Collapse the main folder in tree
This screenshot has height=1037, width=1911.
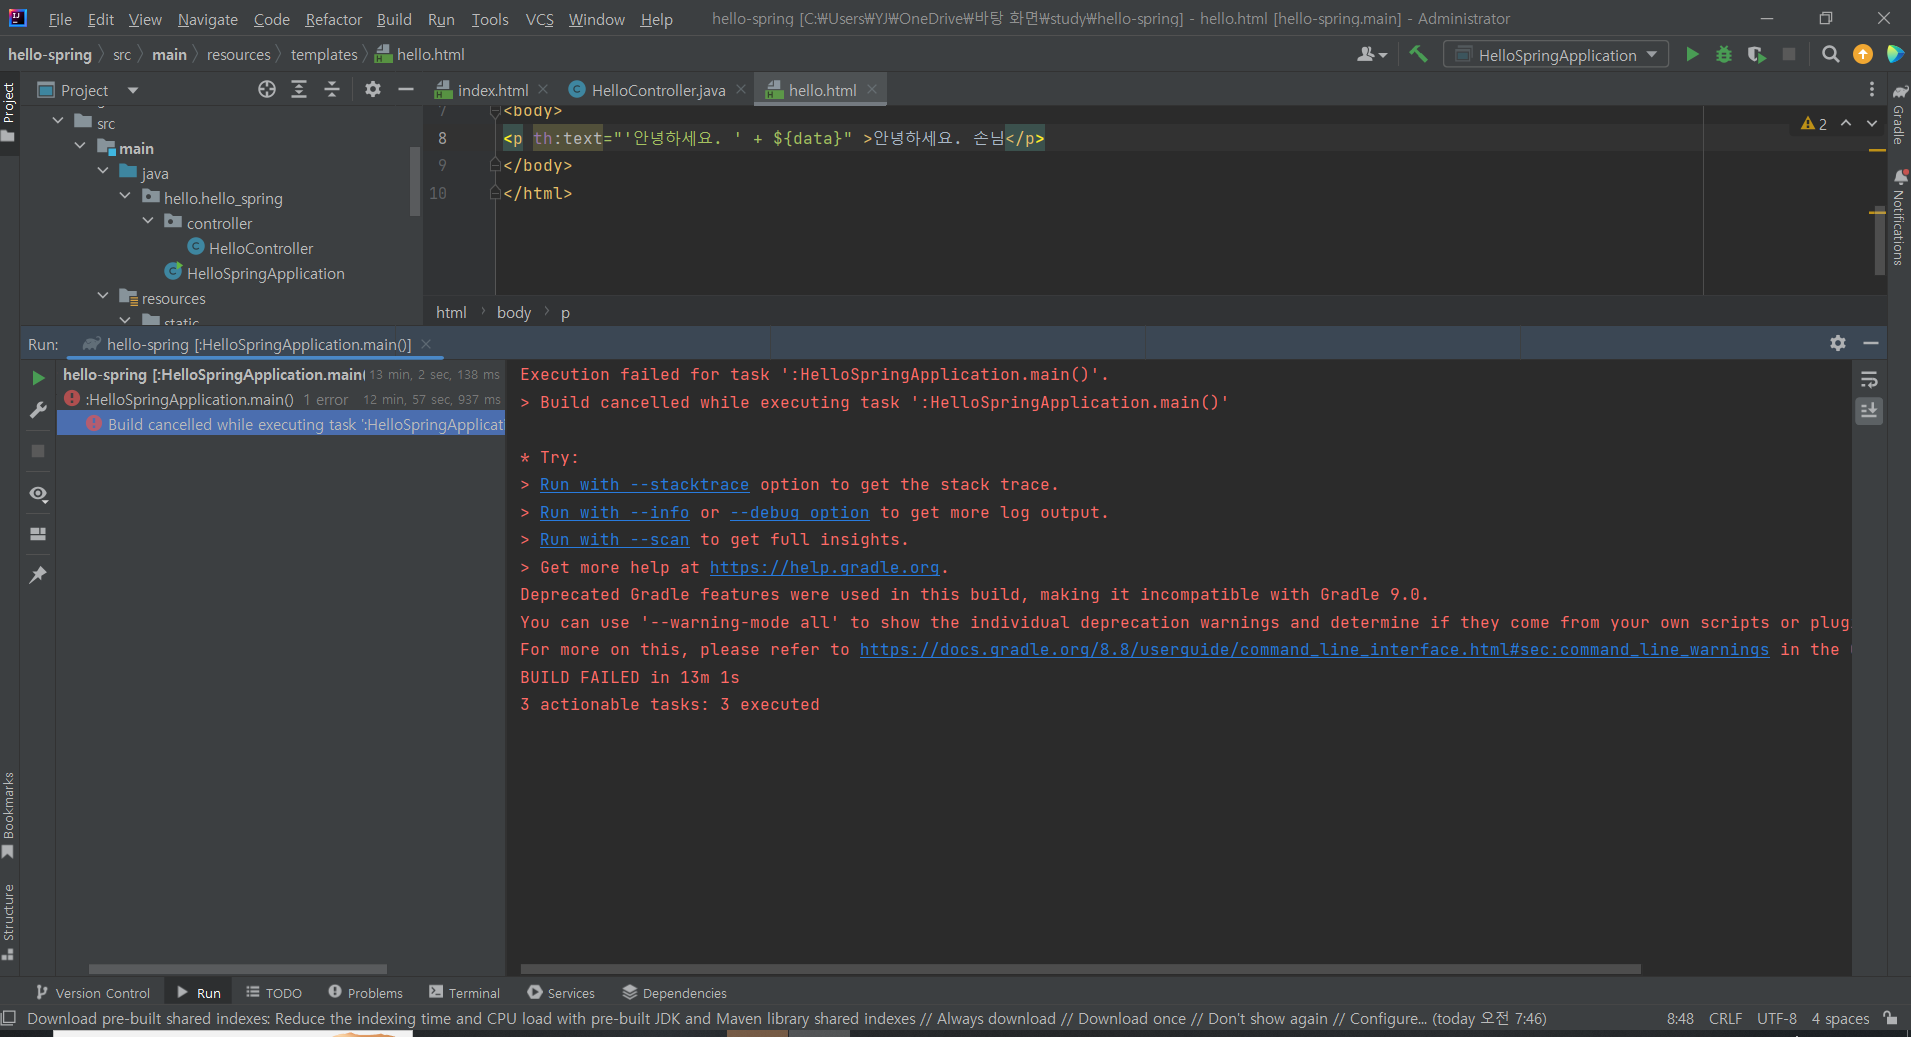click(80, 146)
